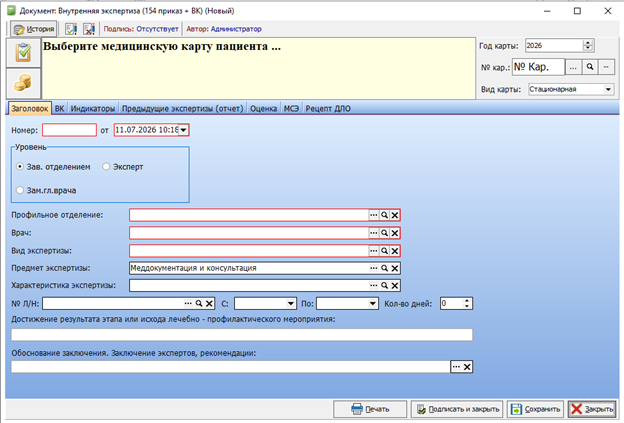Switch to the ВК tab

(59, 108)
